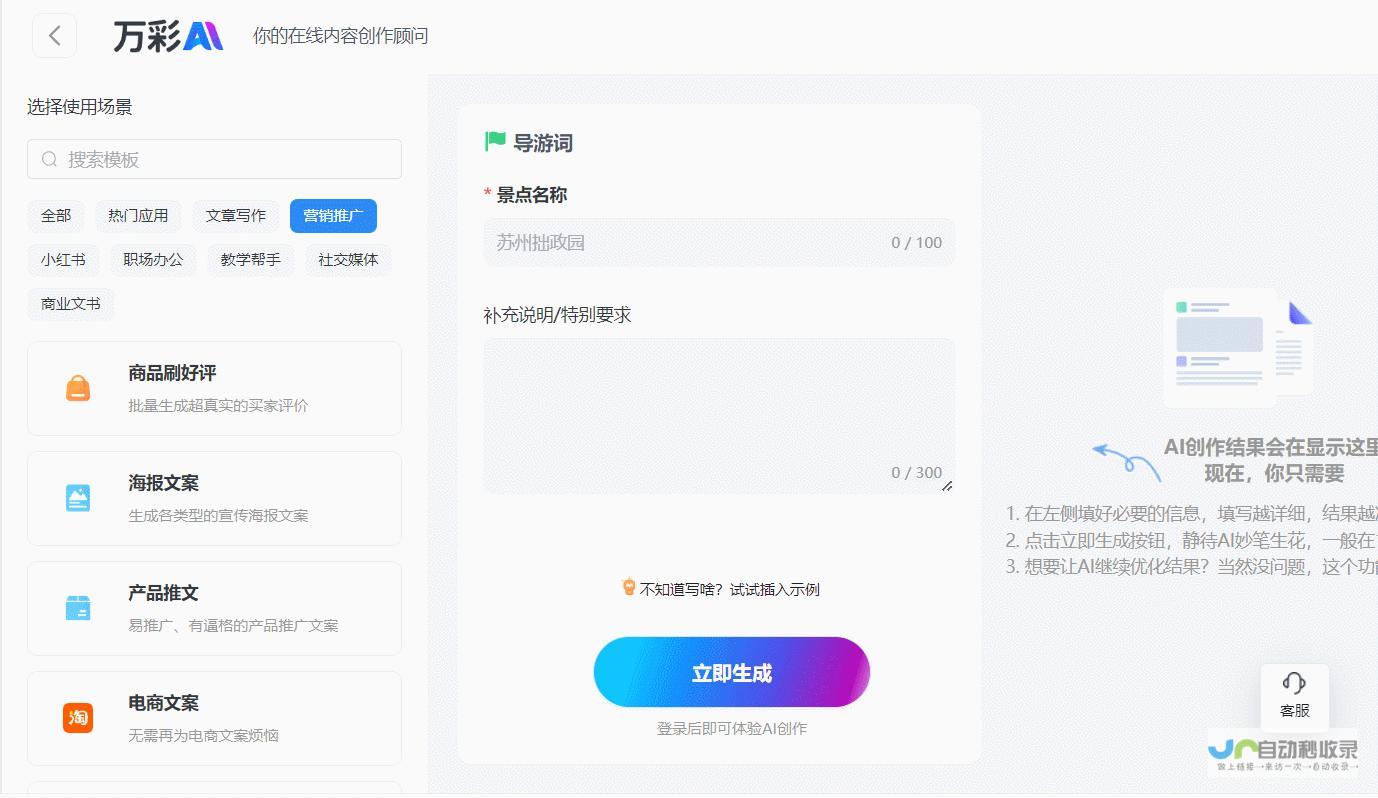Click the orange 淘 icon of 电商文案
Viewport: 1378px width, 798px height.
[78, 717]
